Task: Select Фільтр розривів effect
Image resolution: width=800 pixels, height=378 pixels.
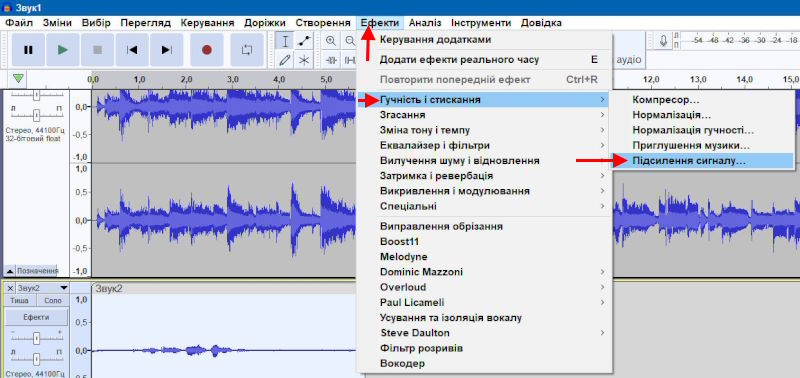Action: click(x=484, y=348)
